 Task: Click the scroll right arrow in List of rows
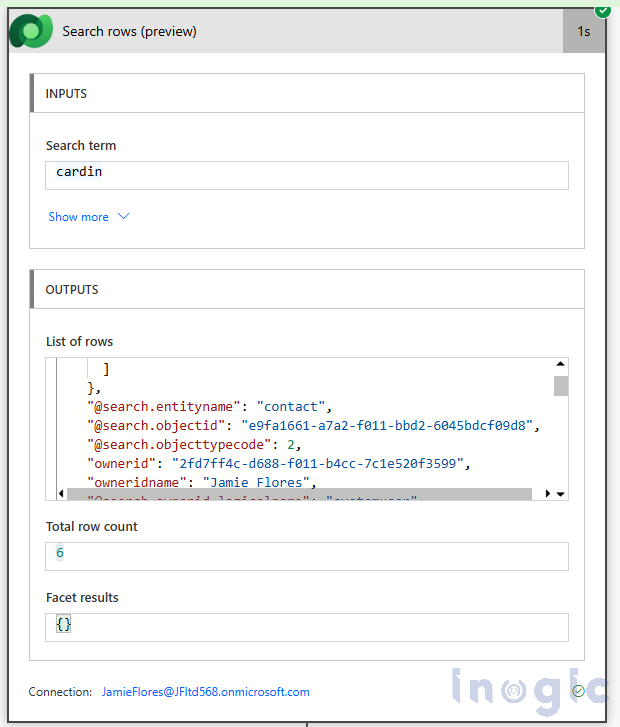pyautogui.click(x=547, y=493)
